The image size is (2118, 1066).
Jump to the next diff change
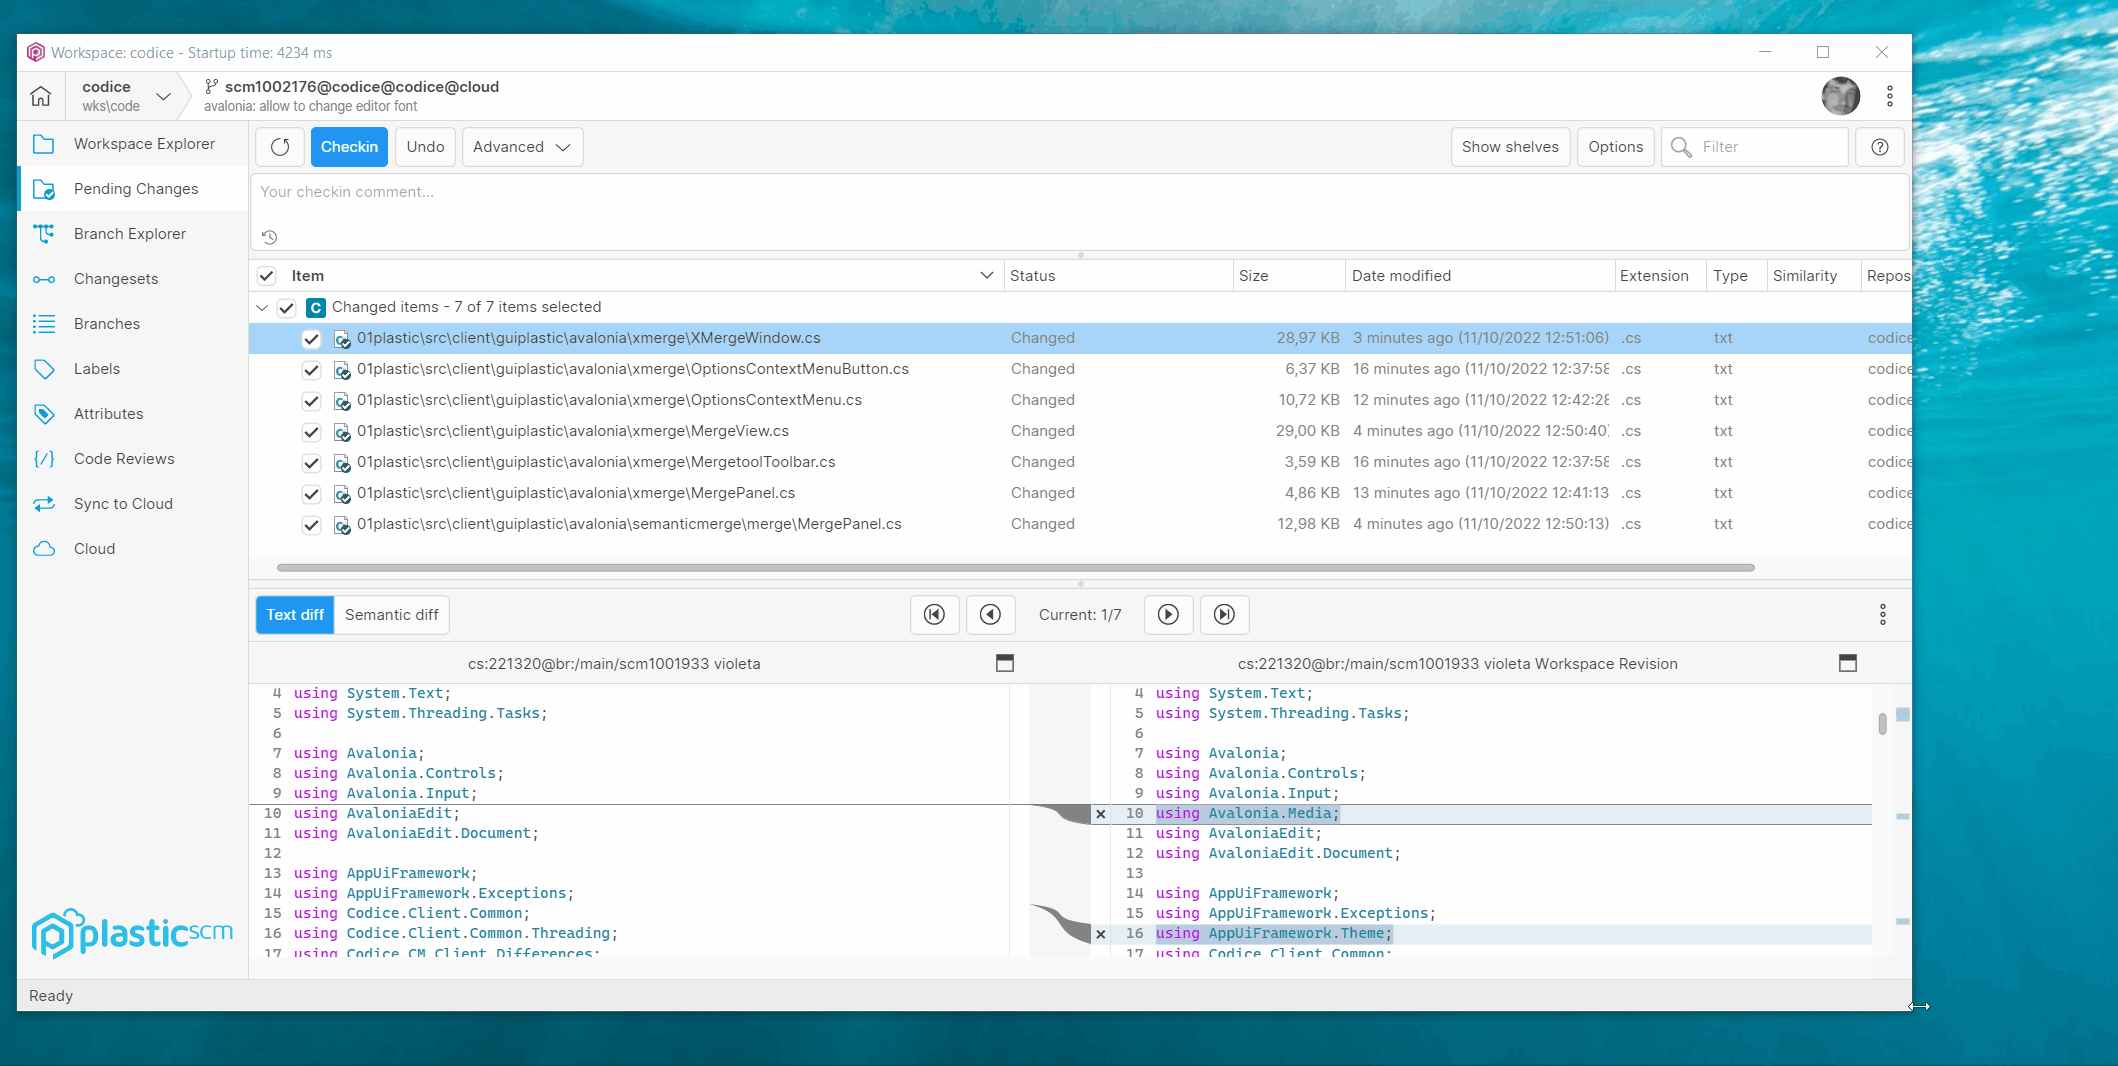tap(1168, 614)
